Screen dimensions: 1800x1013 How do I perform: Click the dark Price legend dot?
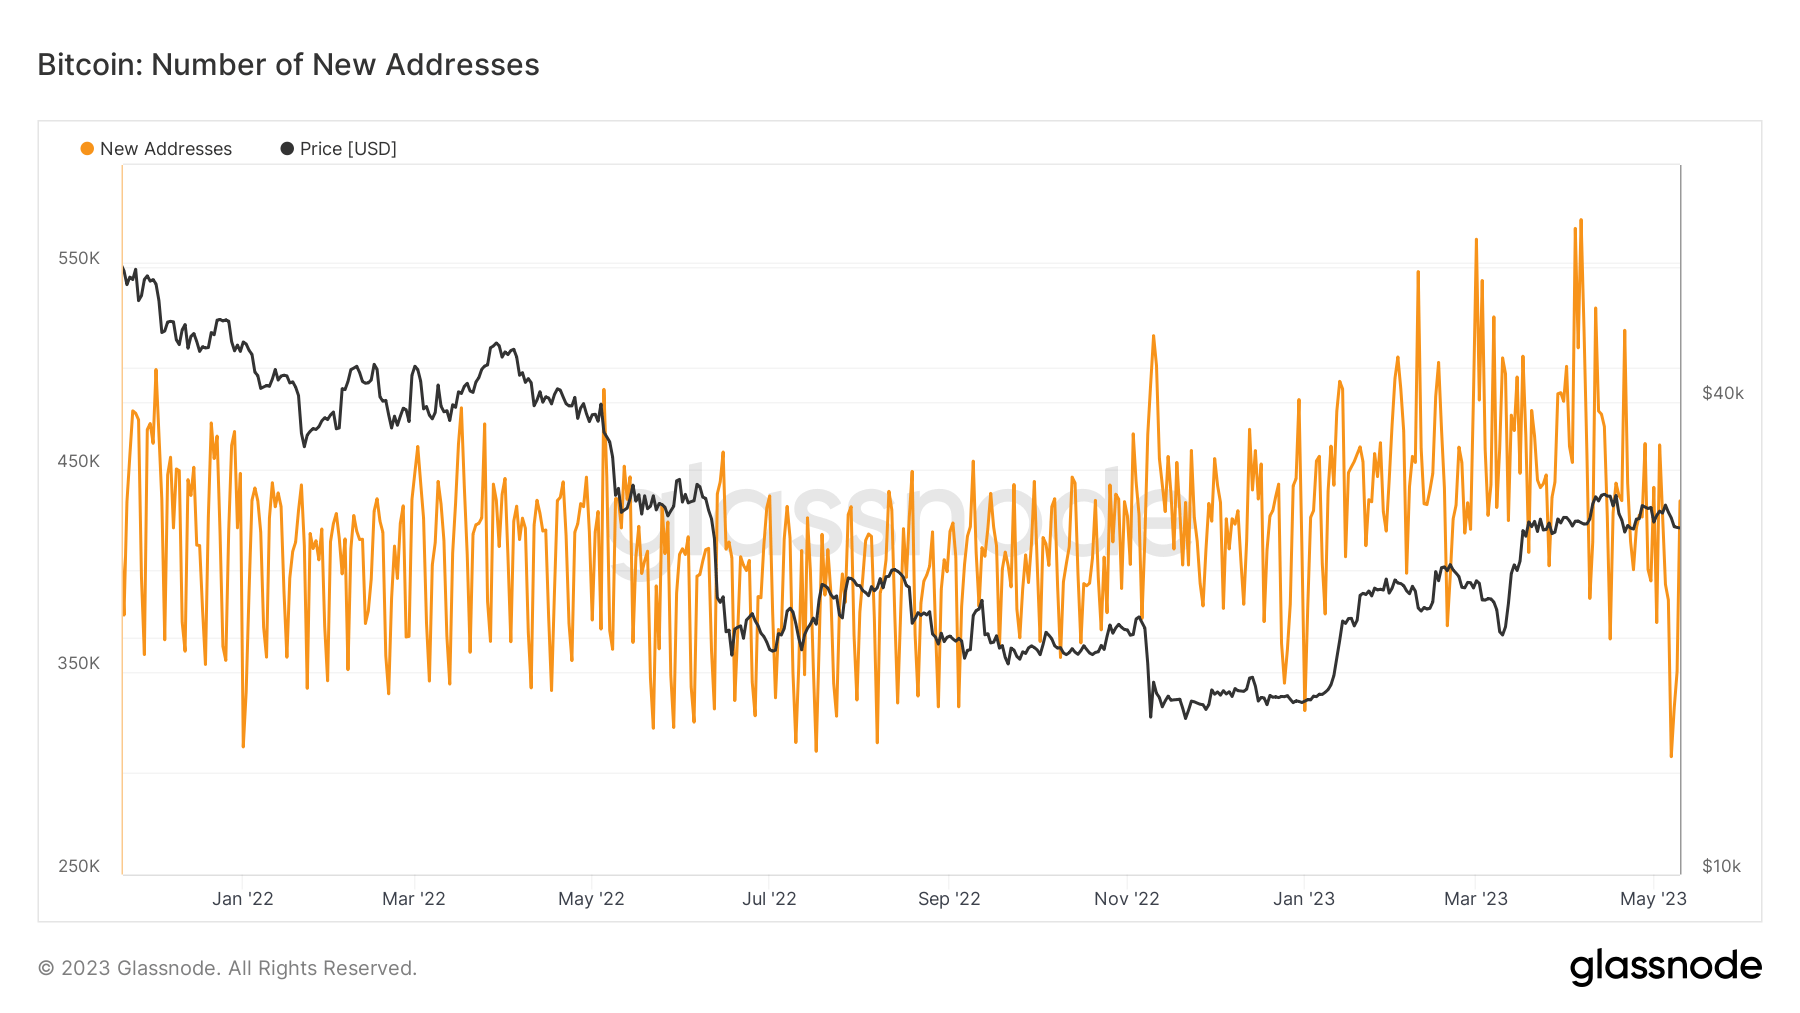[287, 149]
